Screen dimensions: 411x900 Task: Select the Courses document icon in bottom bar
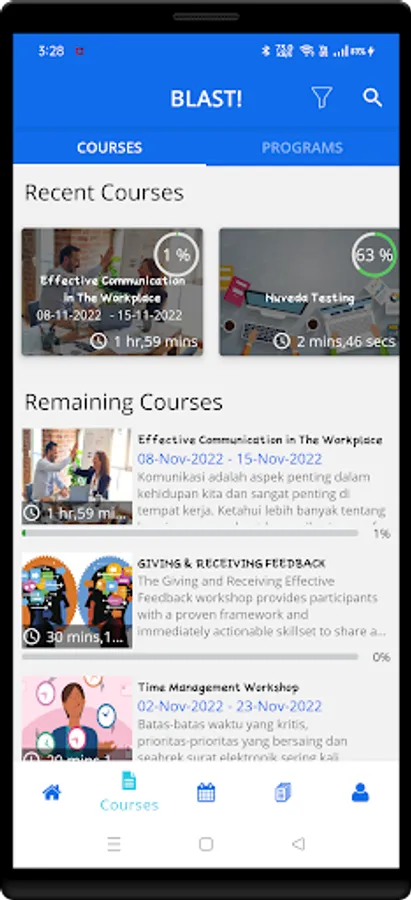(x=129, y=781)
